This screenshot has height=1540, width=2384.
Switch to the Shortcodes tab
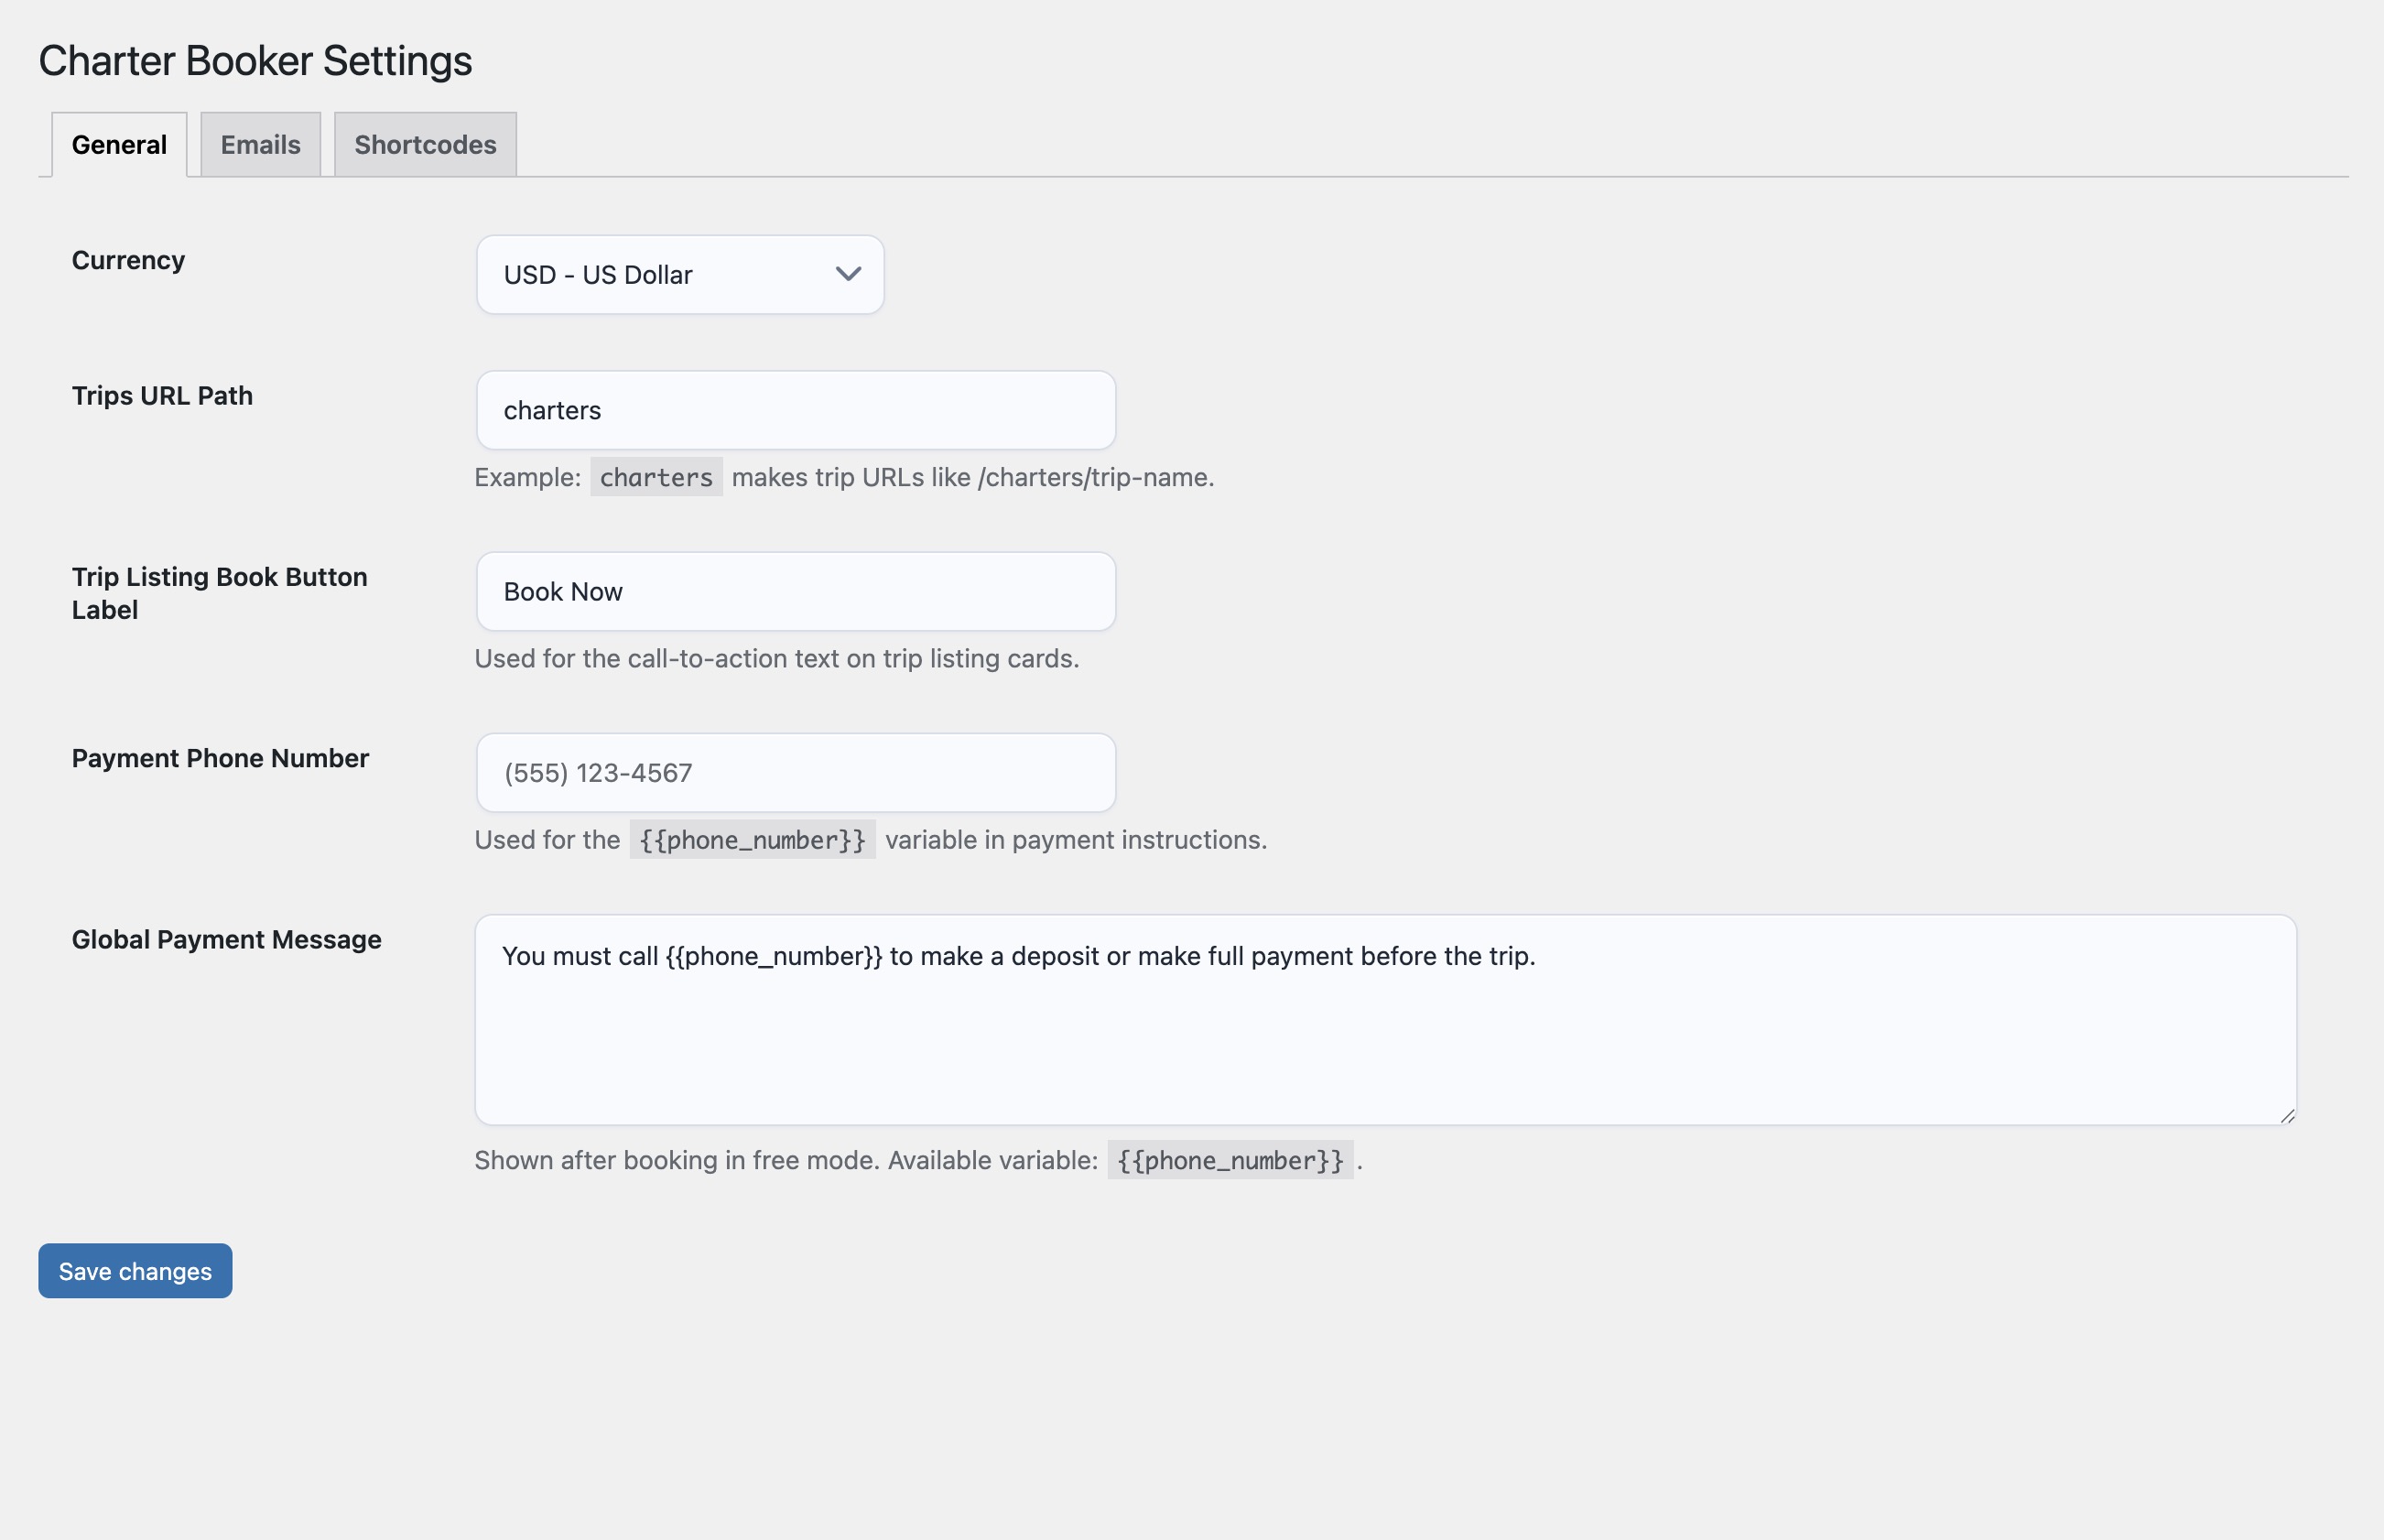(424, 144)
